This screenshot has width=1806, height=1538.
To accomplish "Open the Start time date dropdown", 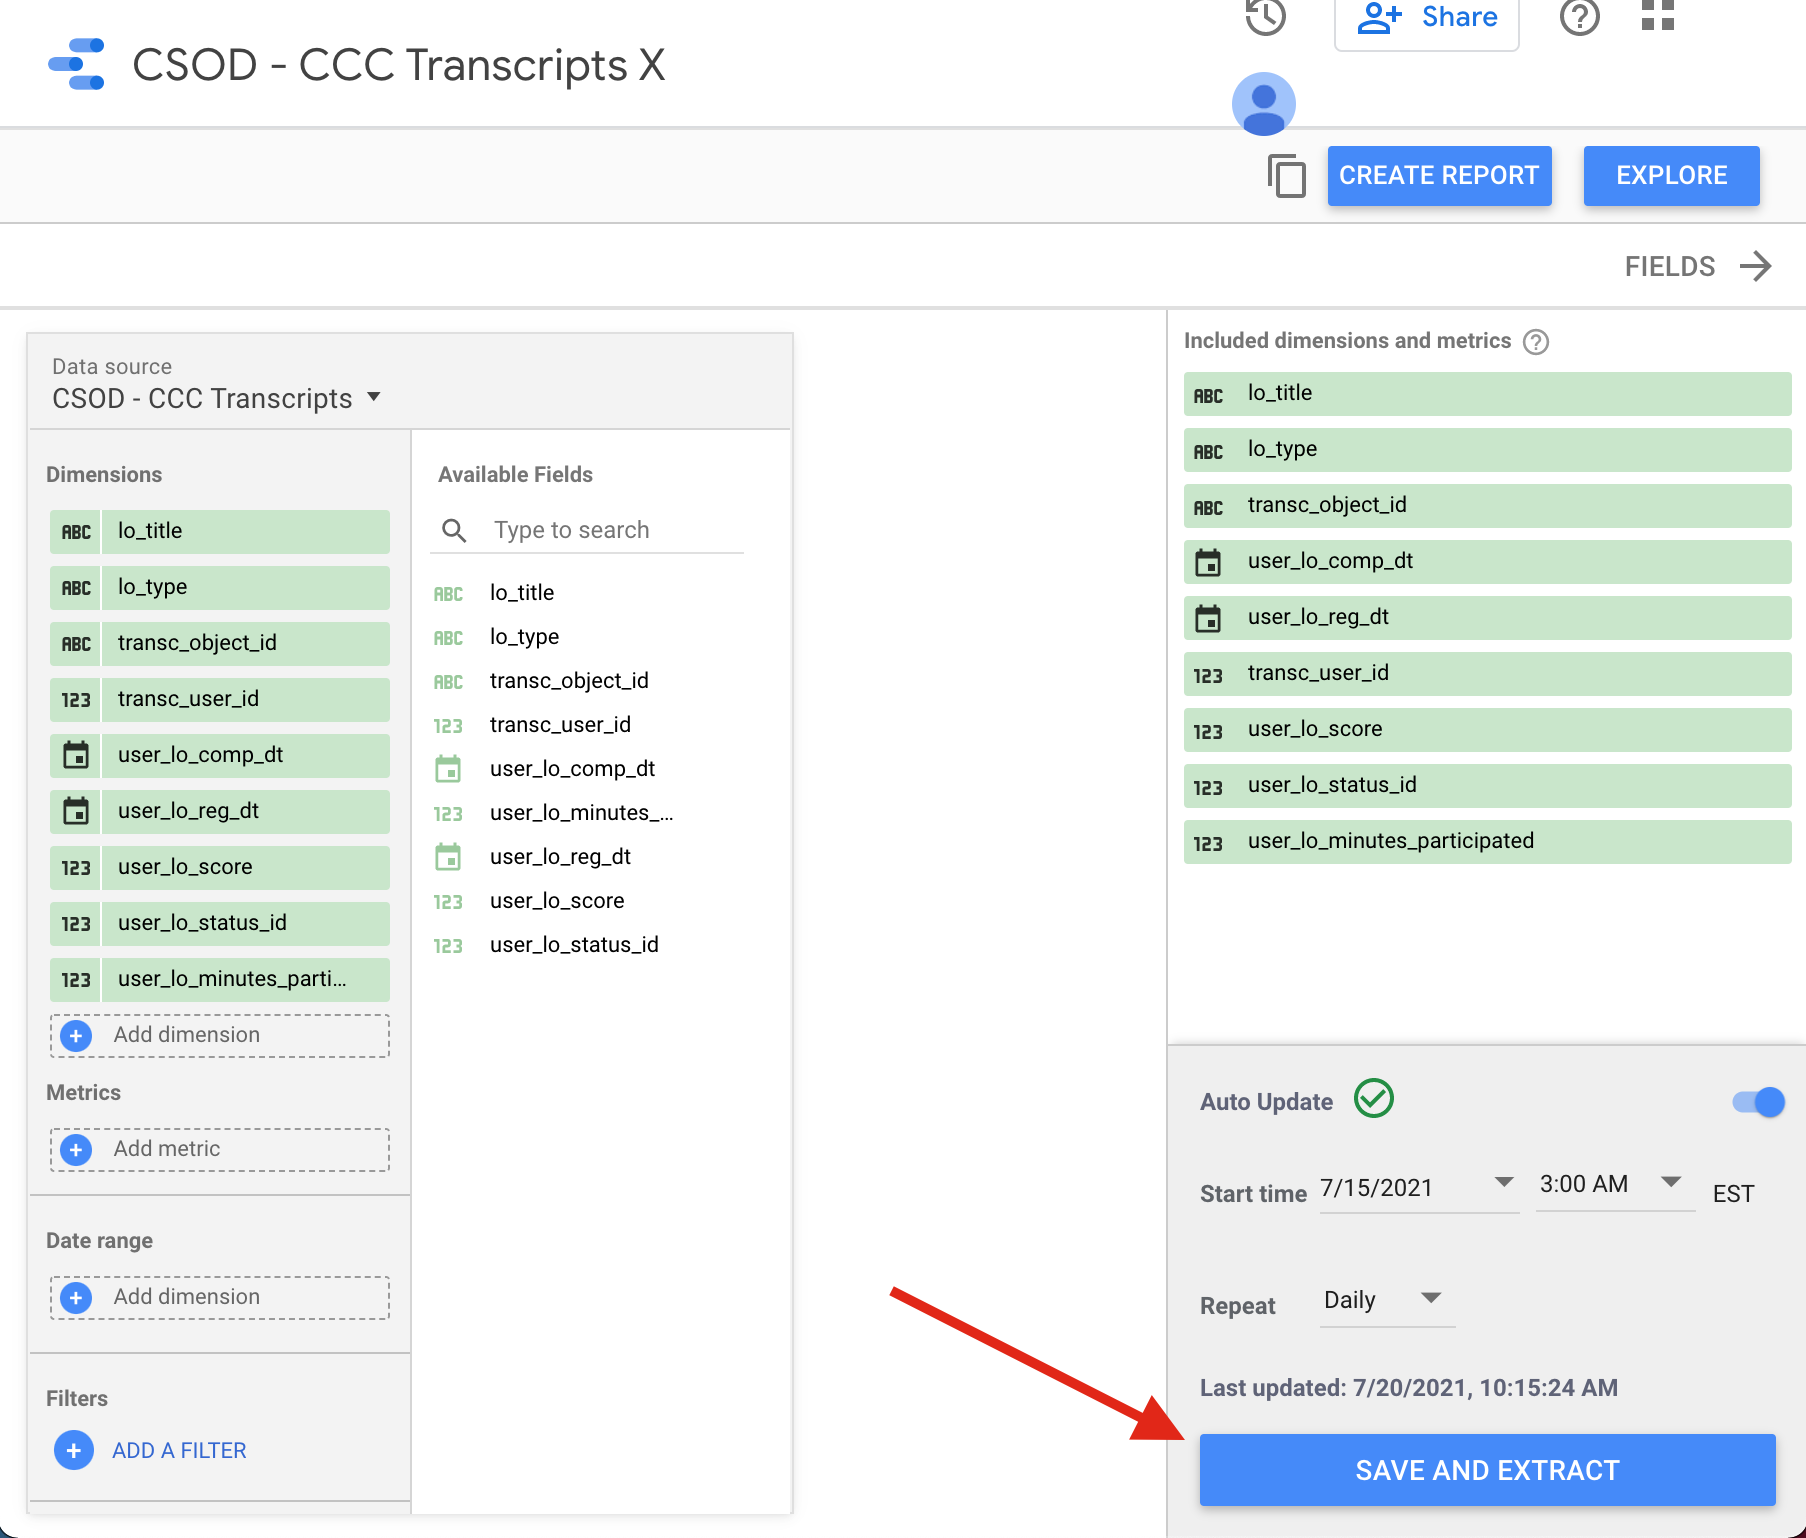I will point(1503,1183).
